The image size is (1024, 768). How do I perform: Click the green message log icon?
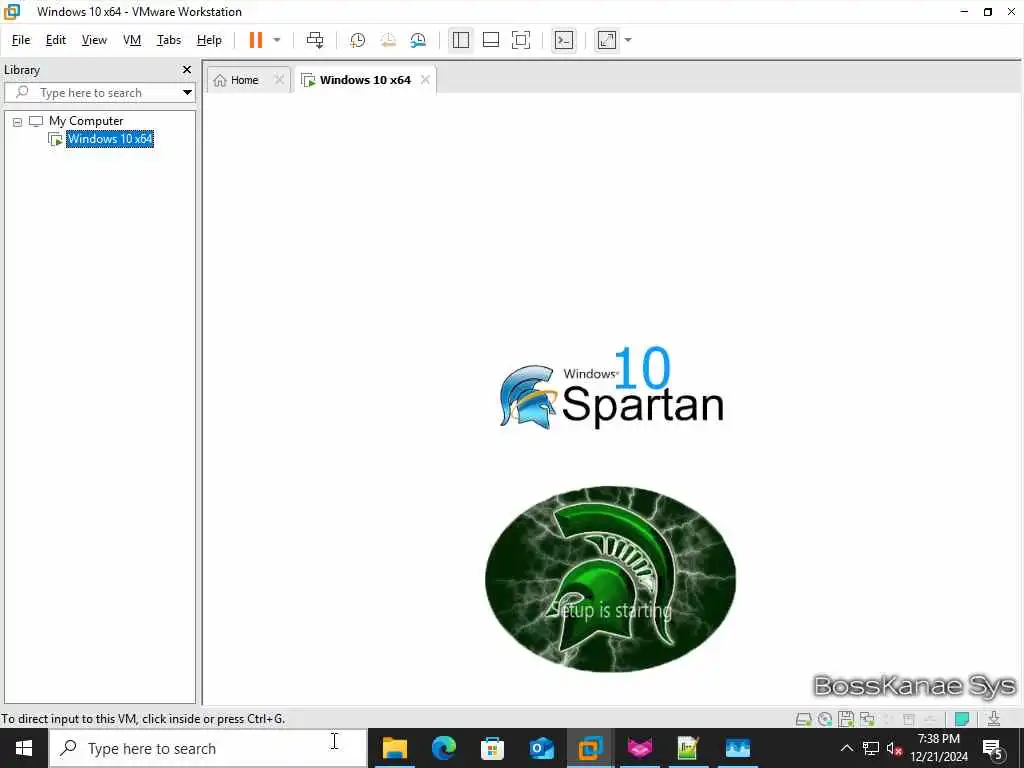pyautogui.click(x=962, y=719)
